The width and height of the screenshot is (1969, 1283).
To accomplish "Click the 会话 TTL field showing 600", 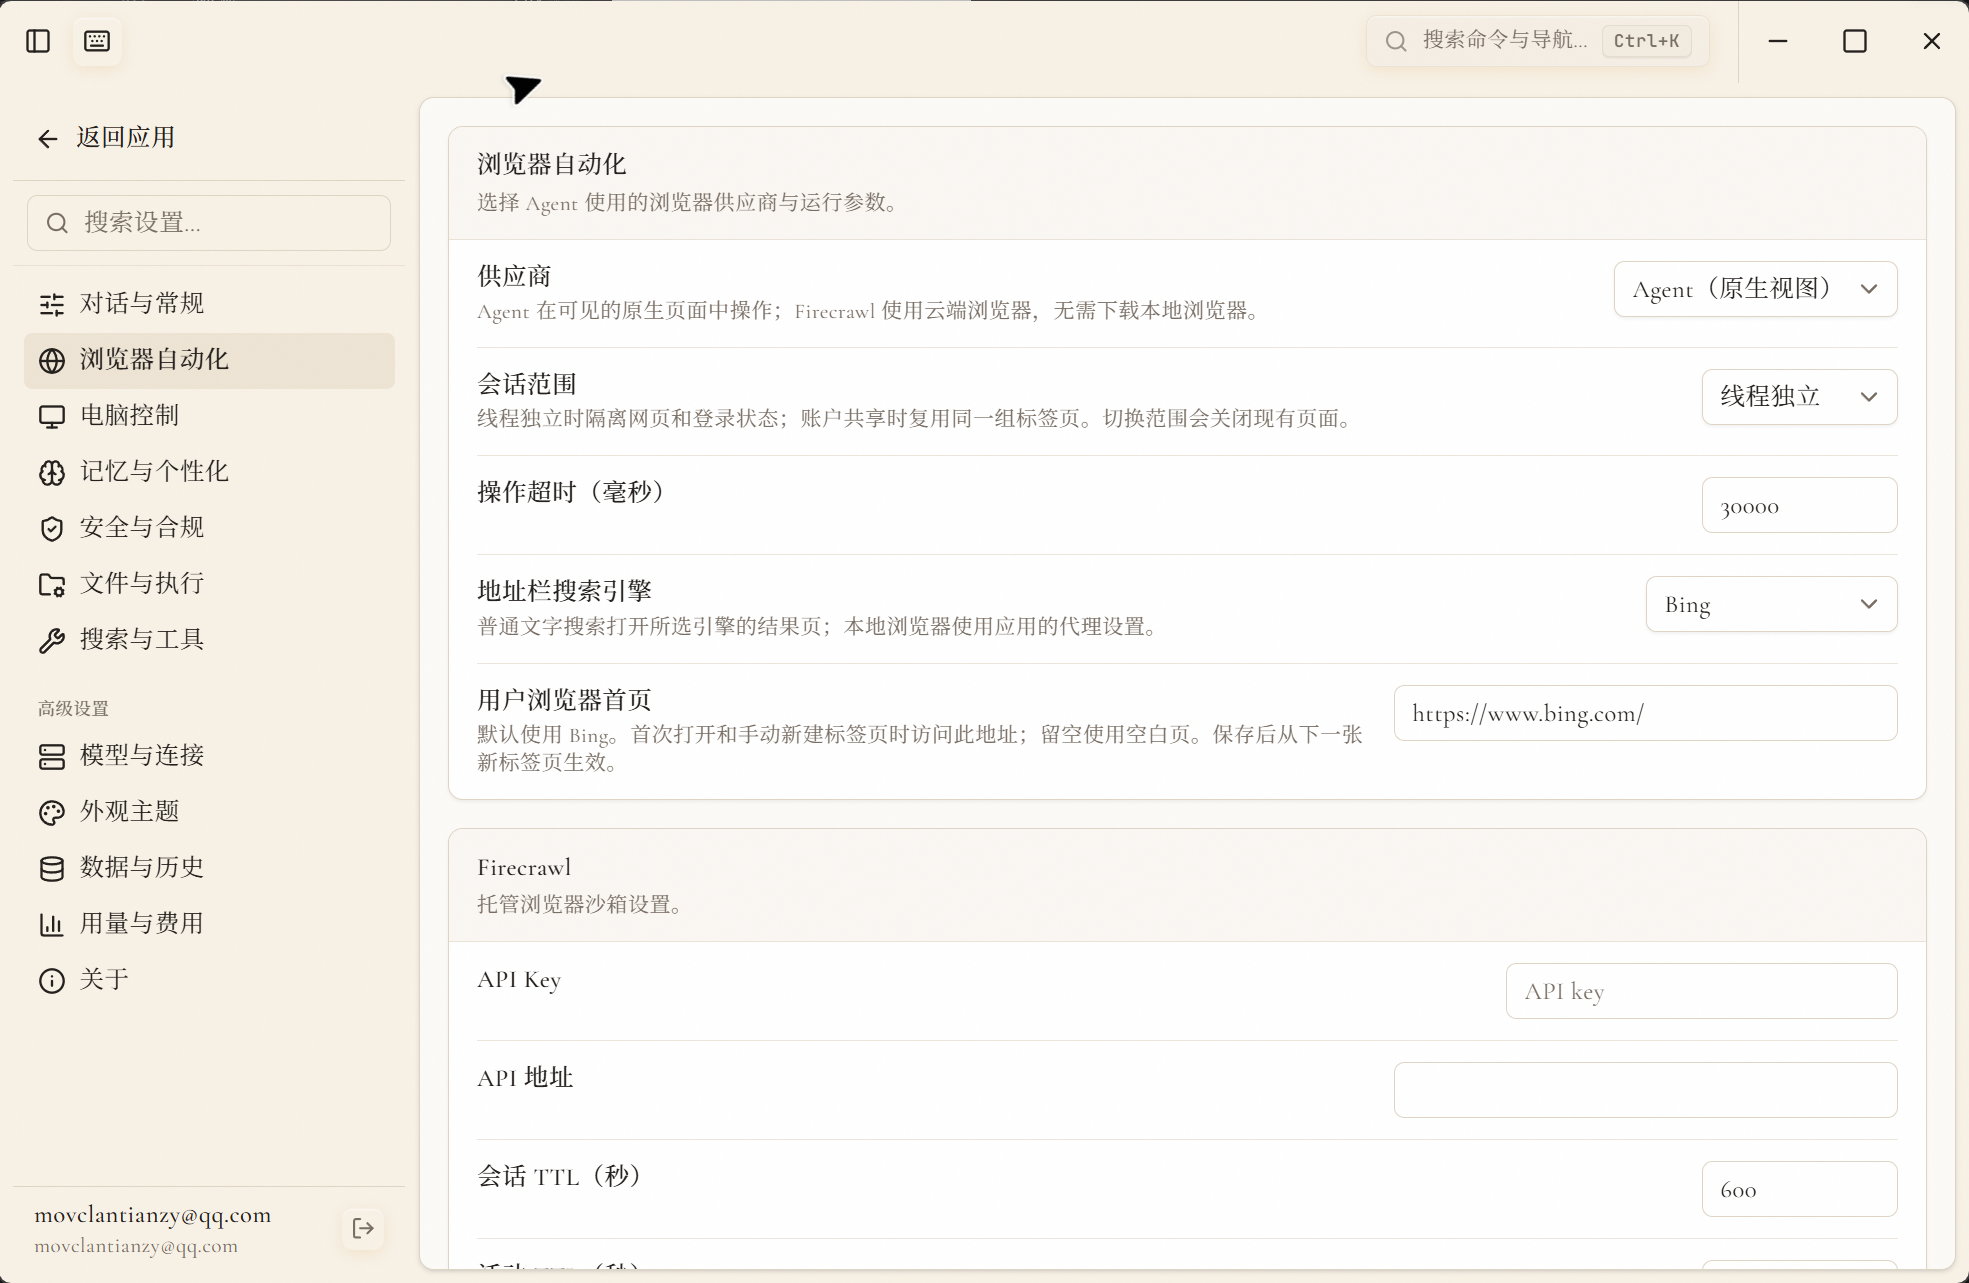I will pyautogui.click(x=1799, y=1189).
